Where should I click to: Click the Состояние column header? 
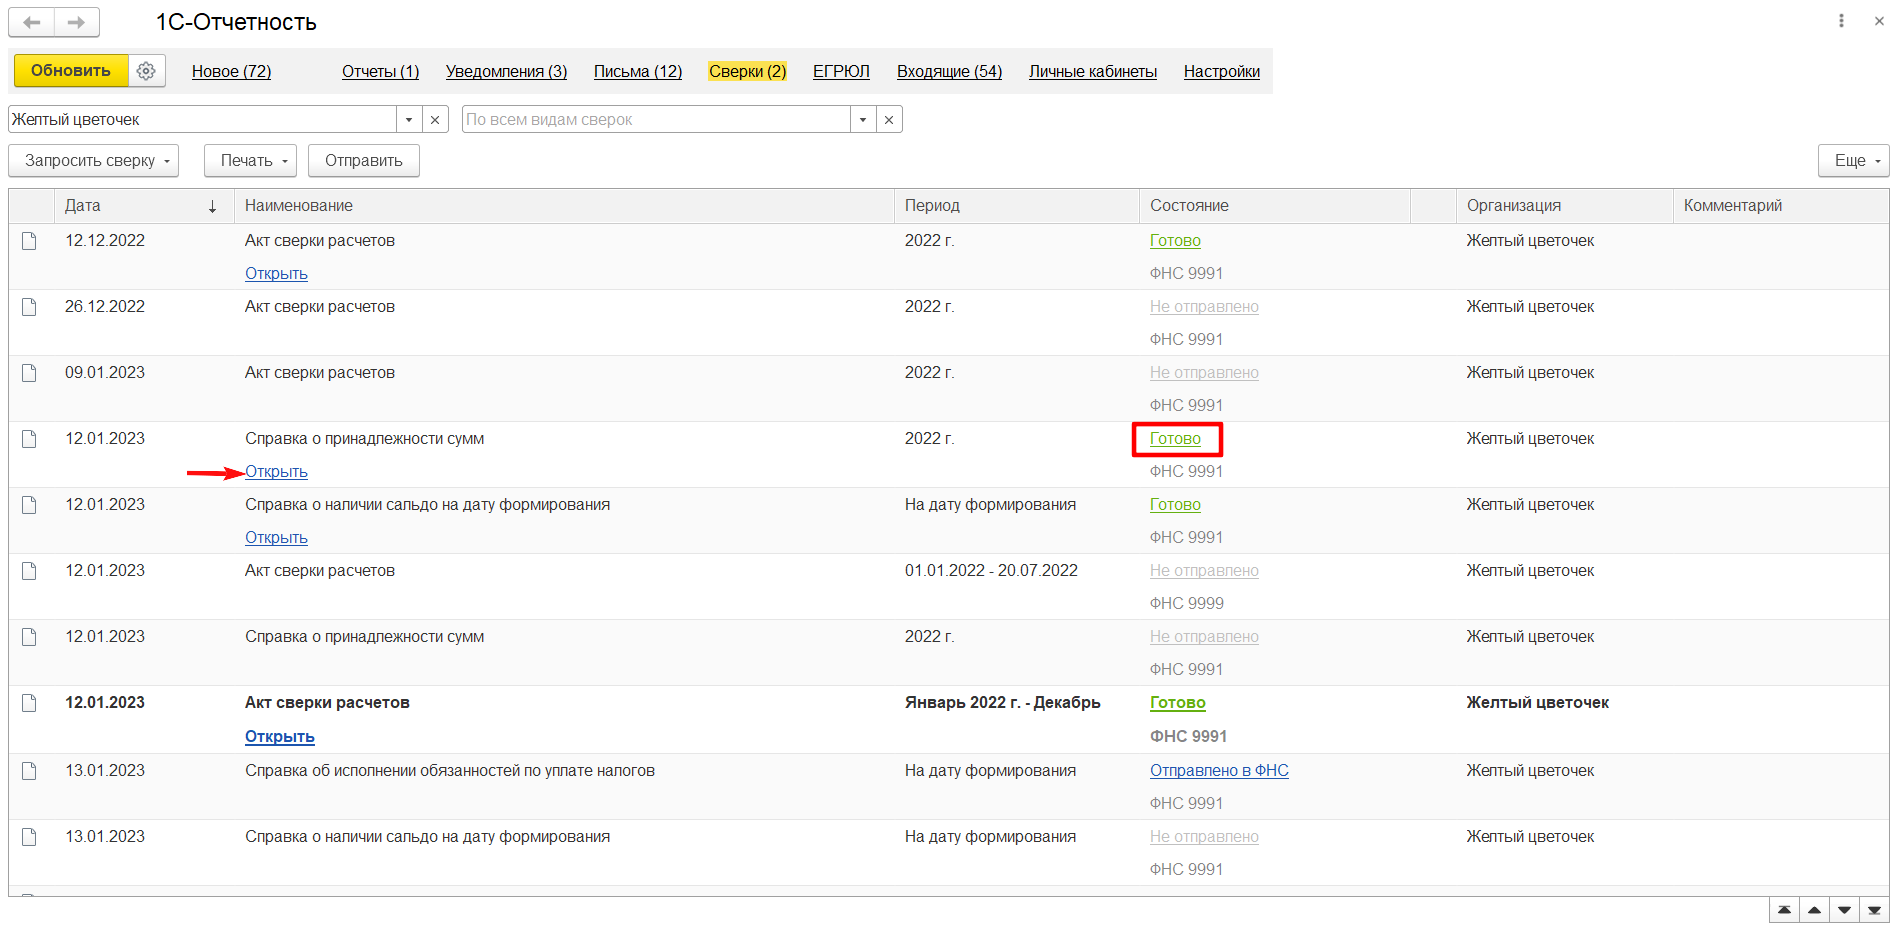(1275, 206)
